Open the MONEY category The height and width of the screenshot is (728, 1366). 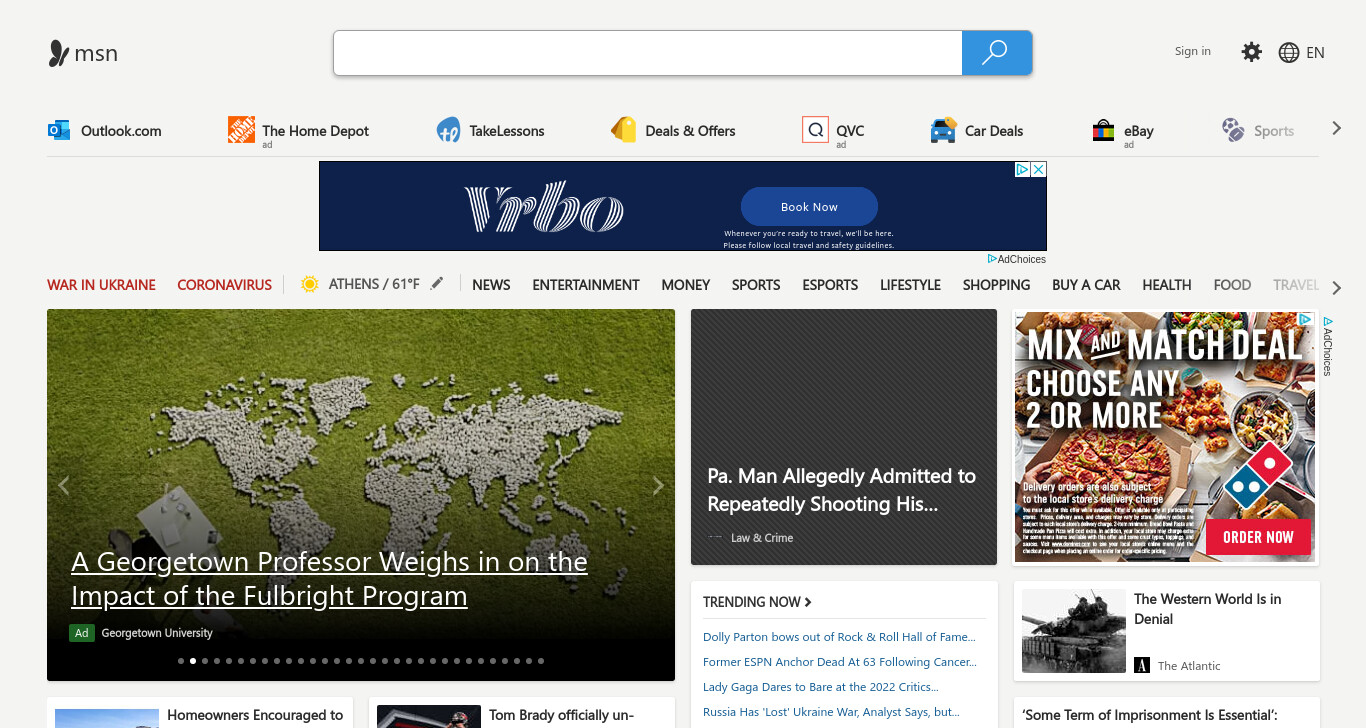pos(686,285)
